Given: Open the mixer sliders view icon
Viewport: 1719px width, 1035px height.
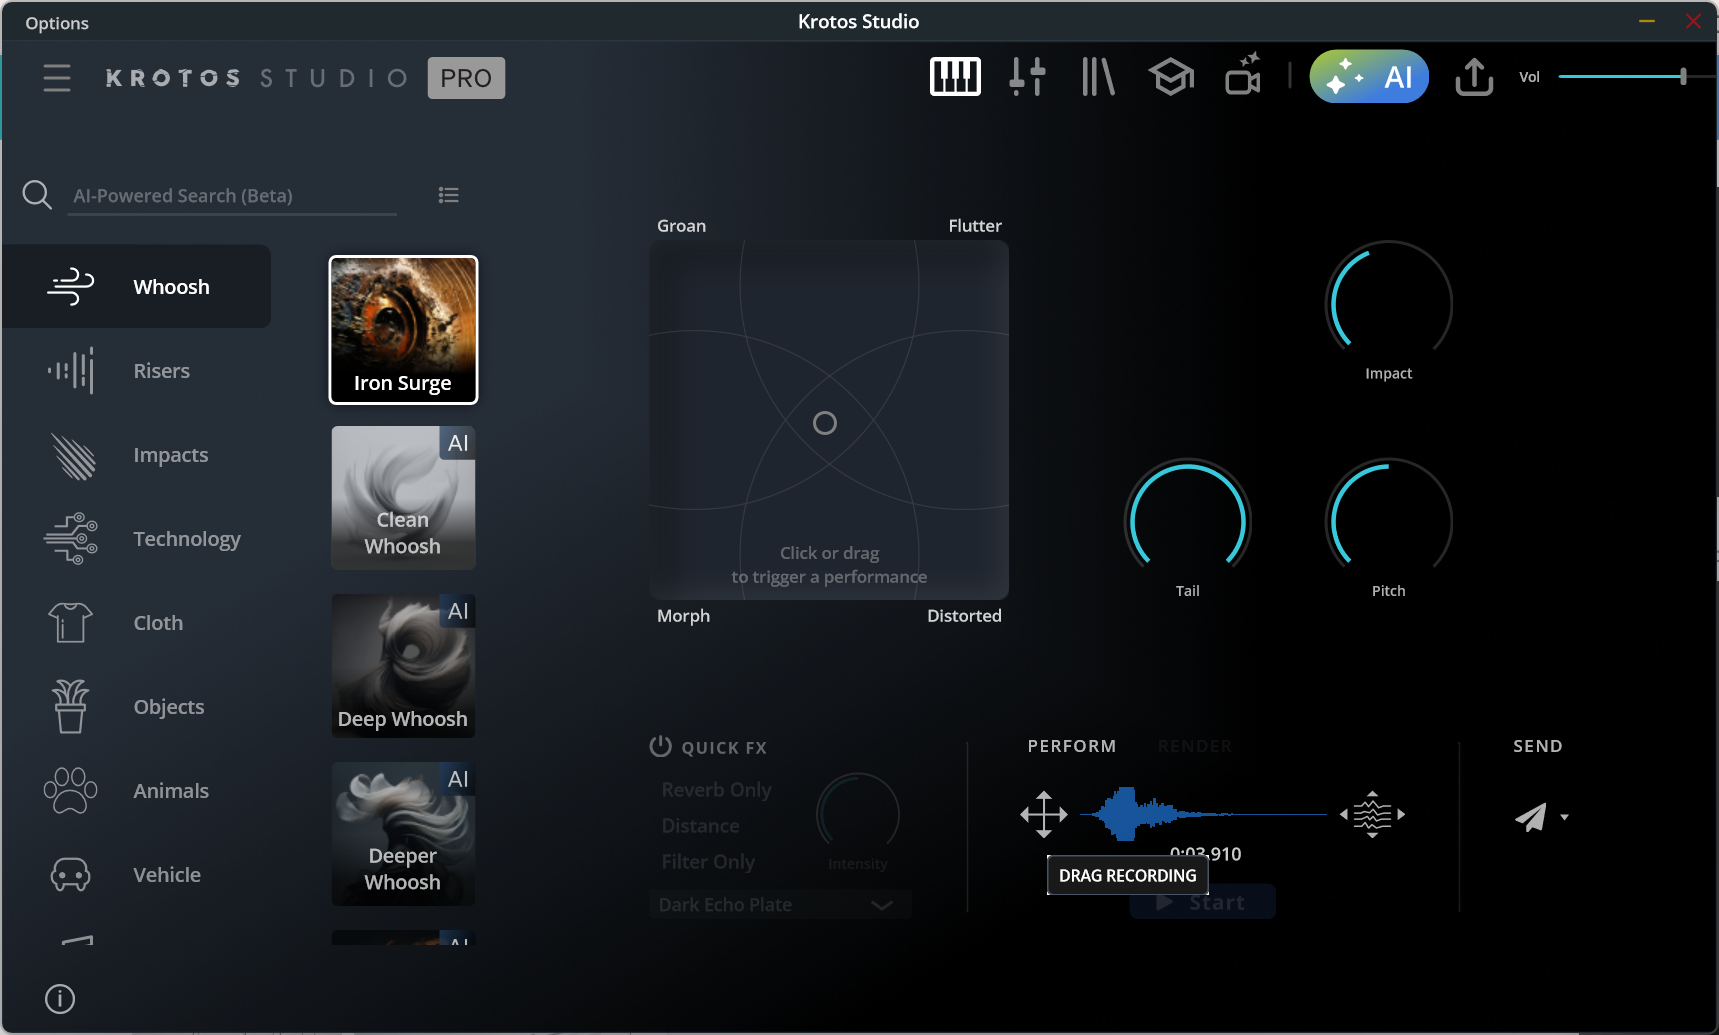Looking at the screenshot, I should [x=1027, y=77].
